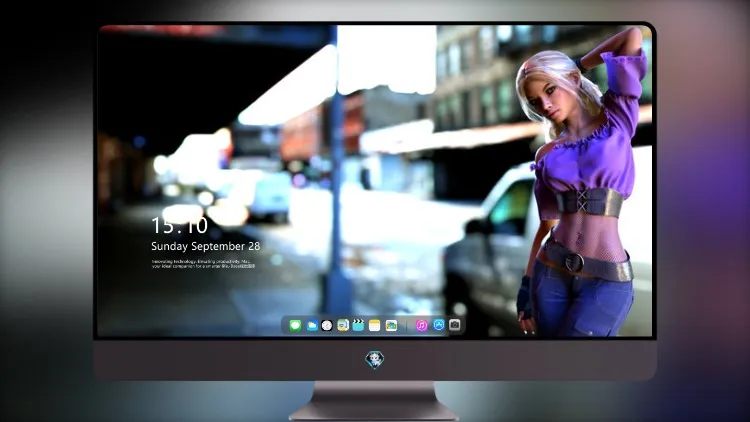Open the yellow Notes app in dock
750x422 pixels.
(375, 326)
